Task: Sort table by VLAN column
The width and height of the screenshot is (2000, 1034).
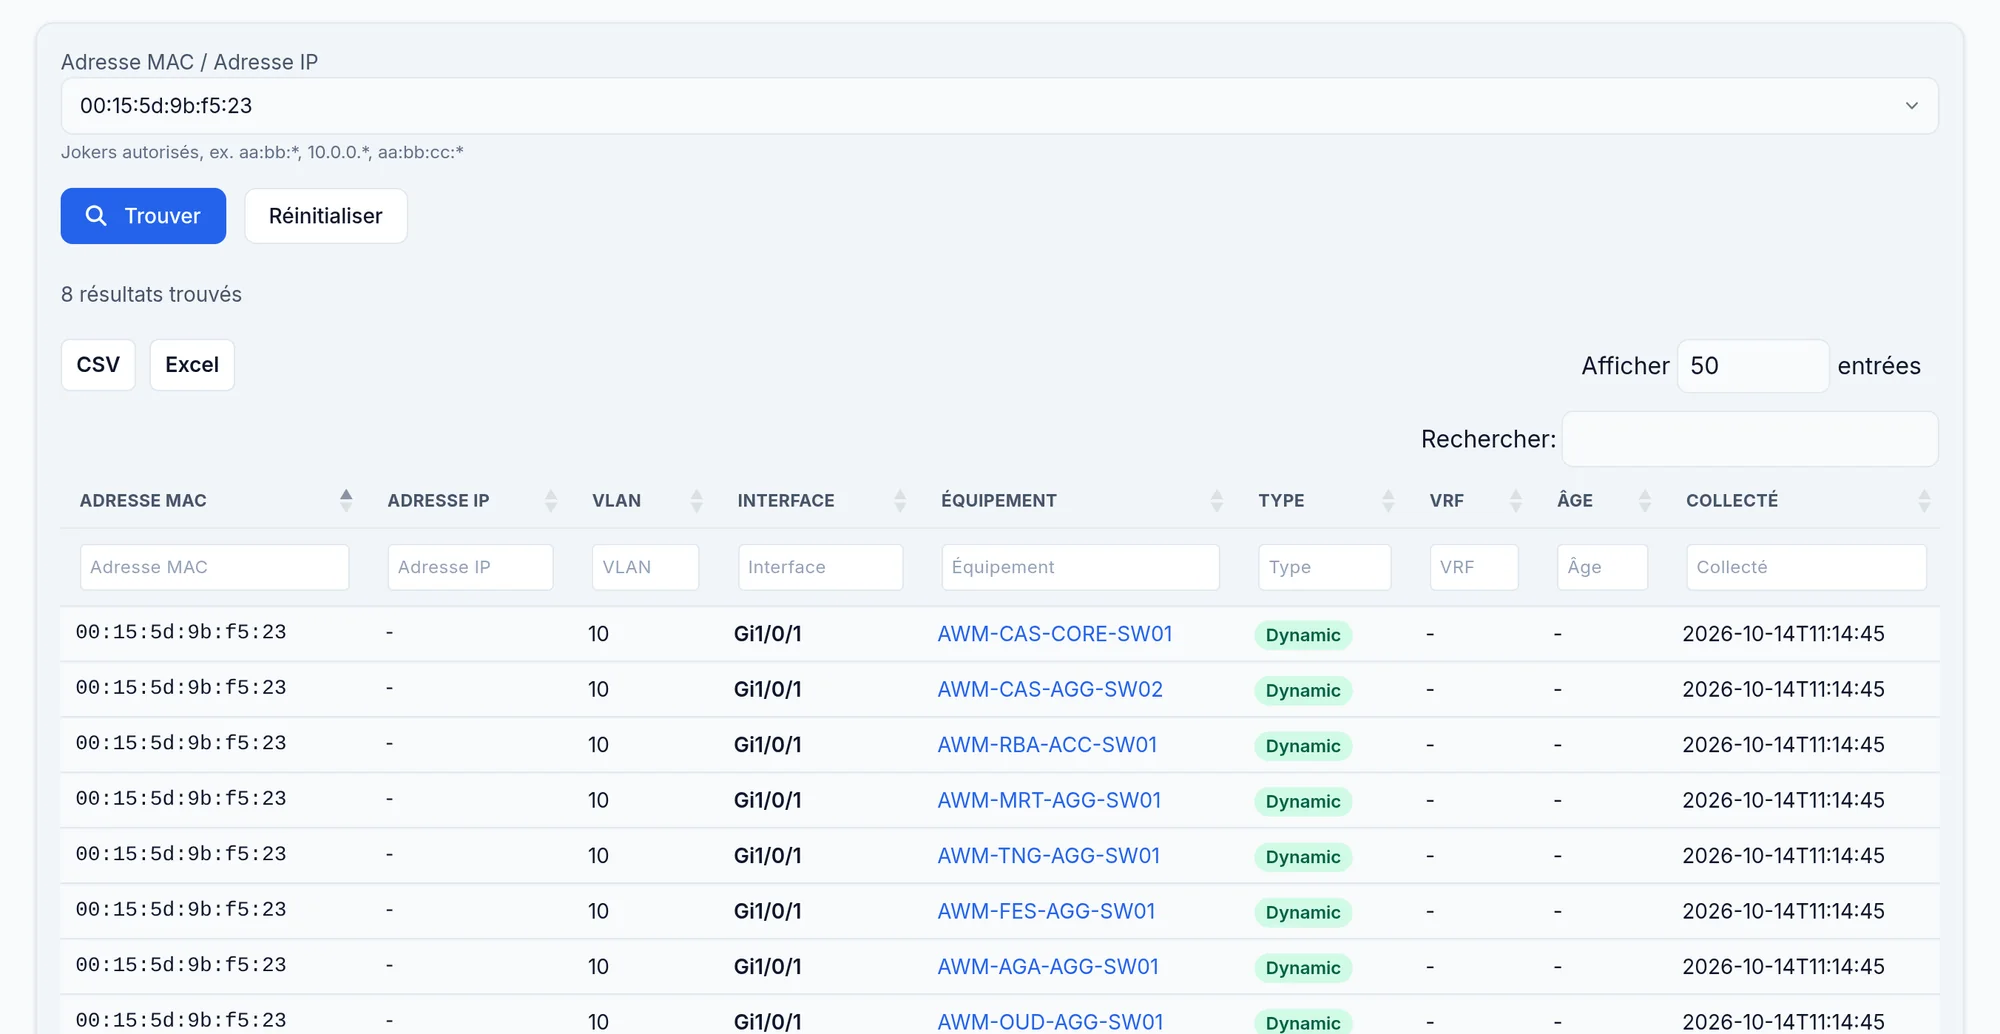Action: click(645, 500)
